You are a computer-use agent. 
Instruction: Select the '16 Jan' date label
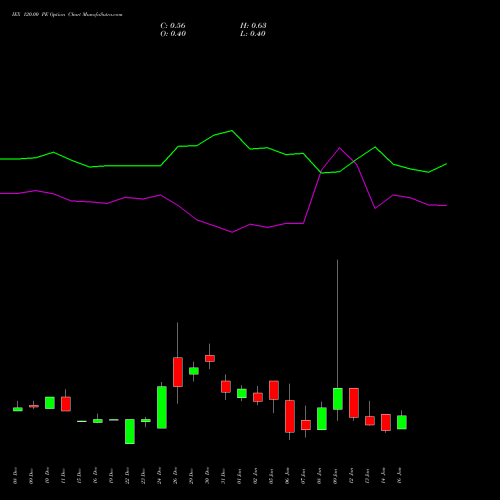point(399,476)
